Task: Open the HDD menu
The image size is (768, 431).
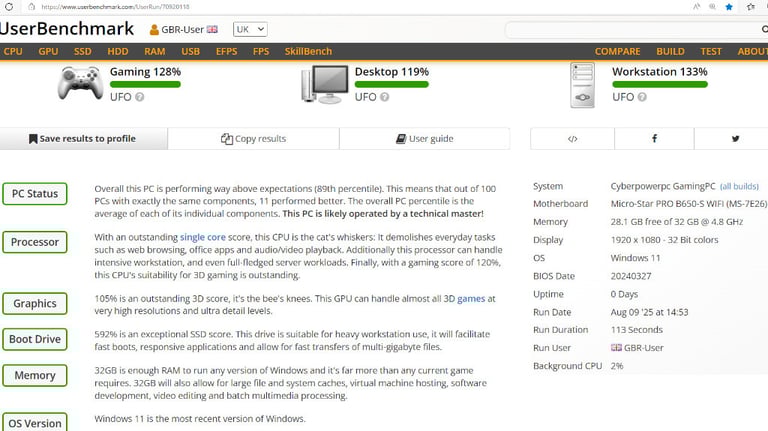Action: click(118, 51)
